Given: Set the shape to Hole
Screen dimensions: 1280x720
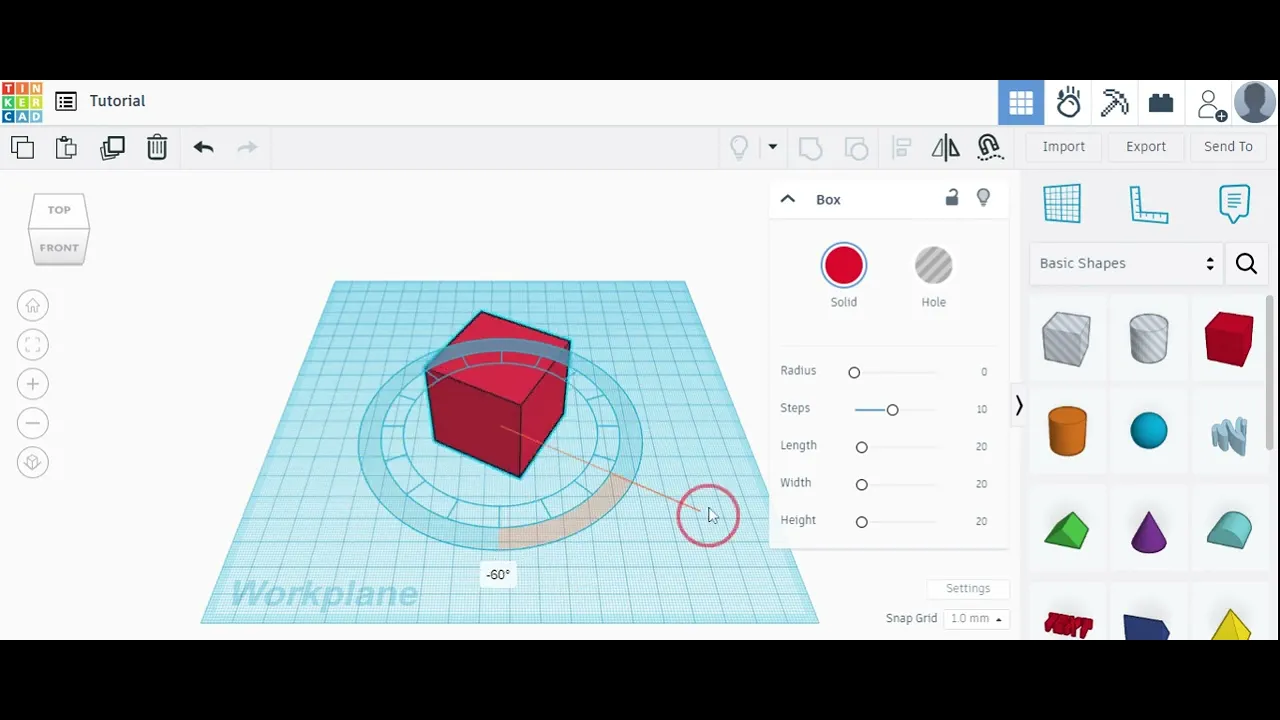Looking at the screenshot, I should tap(933, 266).
